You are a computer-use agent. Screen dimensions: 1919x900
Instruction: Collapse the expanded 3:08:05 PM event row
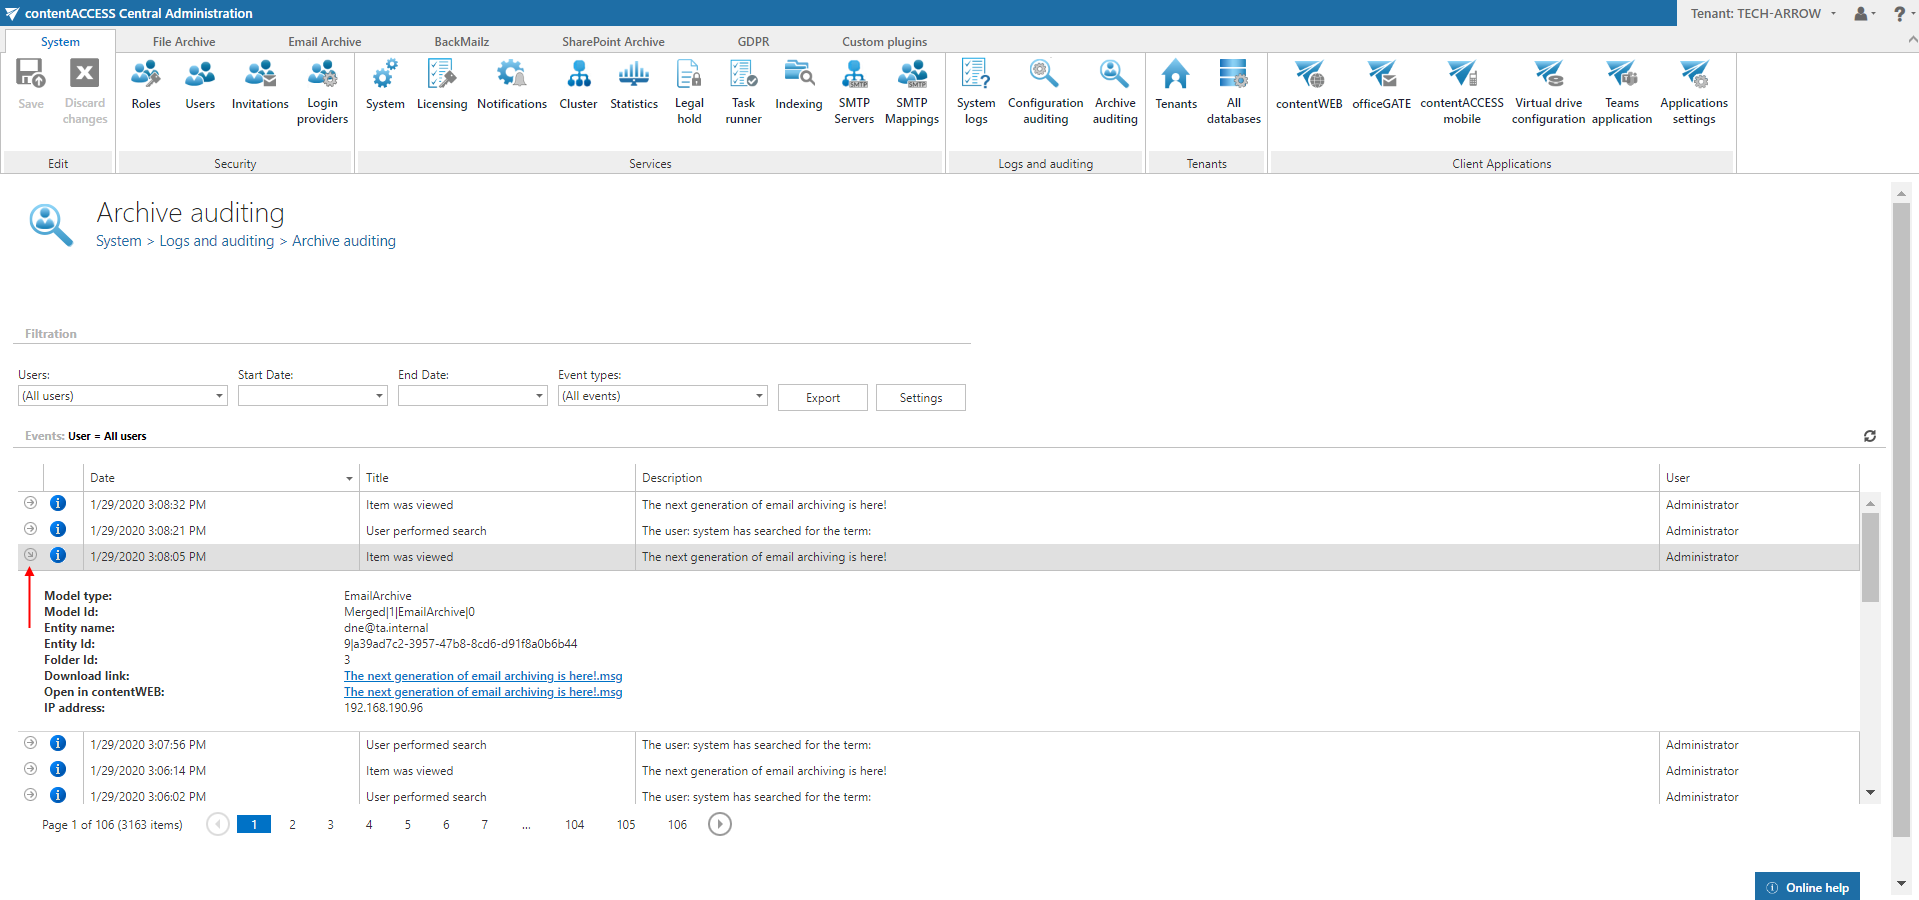tap(30, 555)
